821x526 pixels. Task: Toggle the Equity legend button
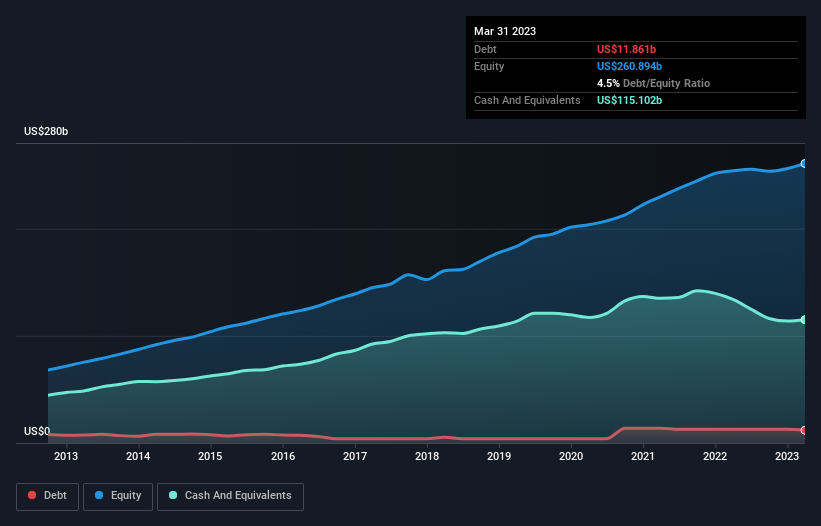click(118, 496)
